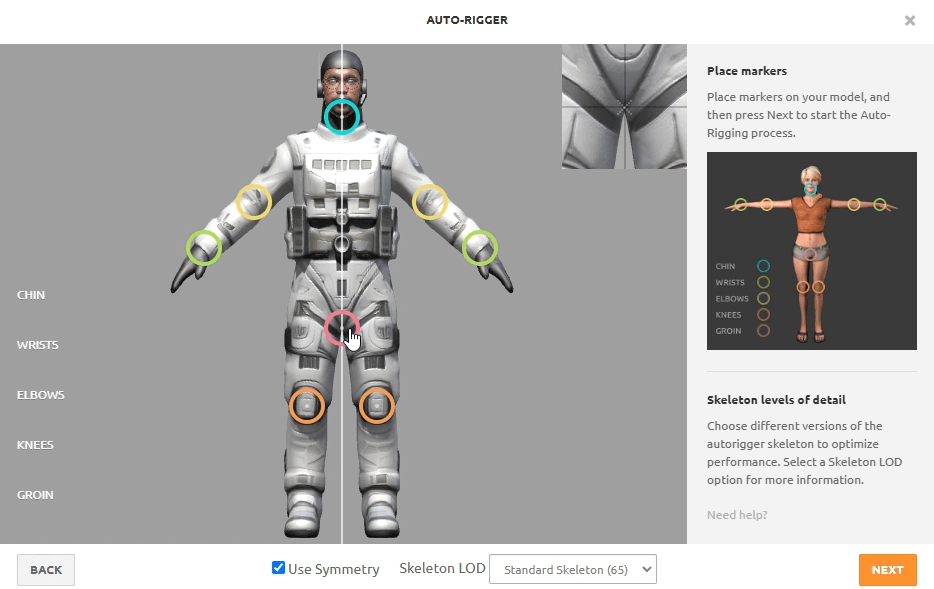Click the orange knee marker on the right side
934x589 pixels.
click(377, 406)
